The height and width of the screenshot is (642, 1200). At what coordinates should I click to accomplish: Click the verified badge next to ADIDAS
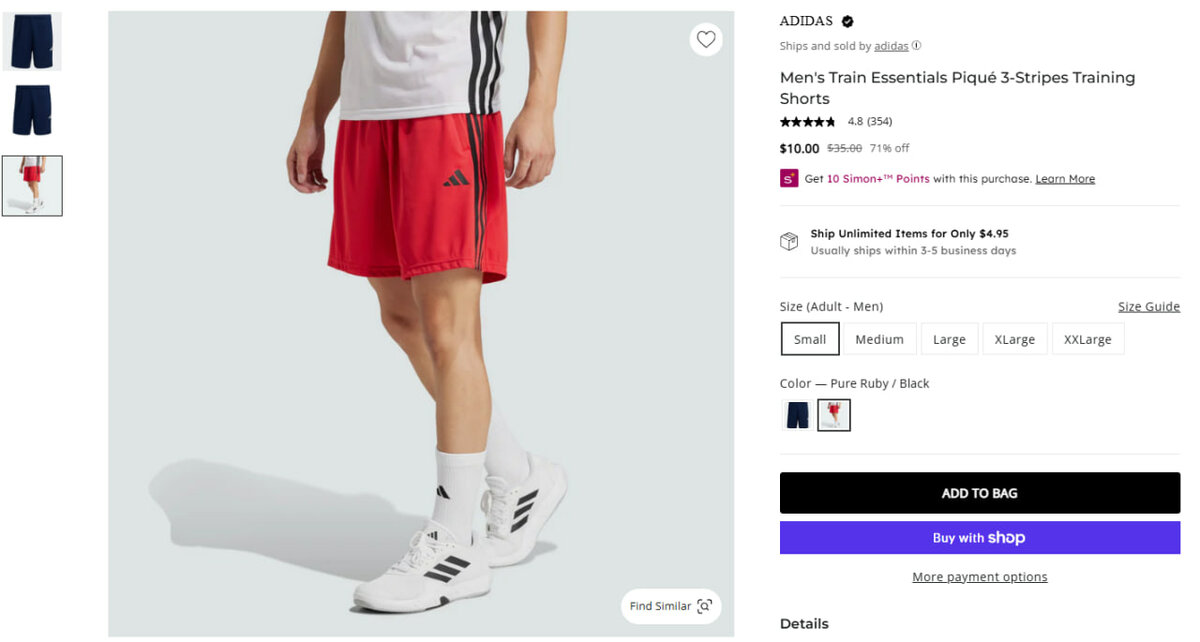pos(848,21)
